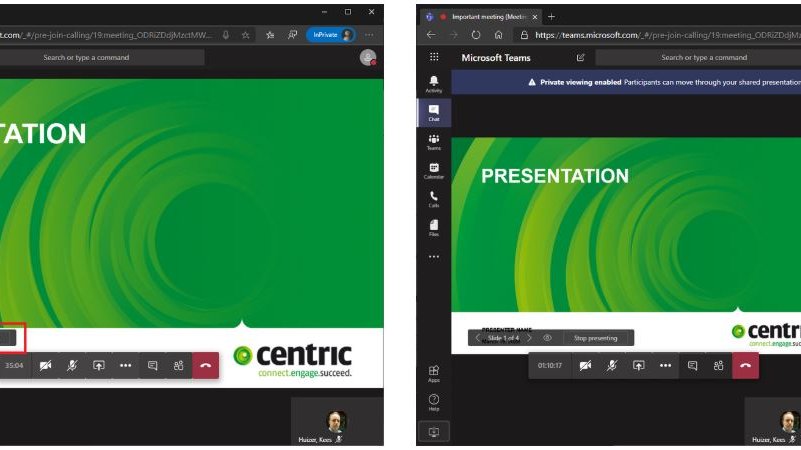Open Files in right window sidebar

tap(434, 227)
